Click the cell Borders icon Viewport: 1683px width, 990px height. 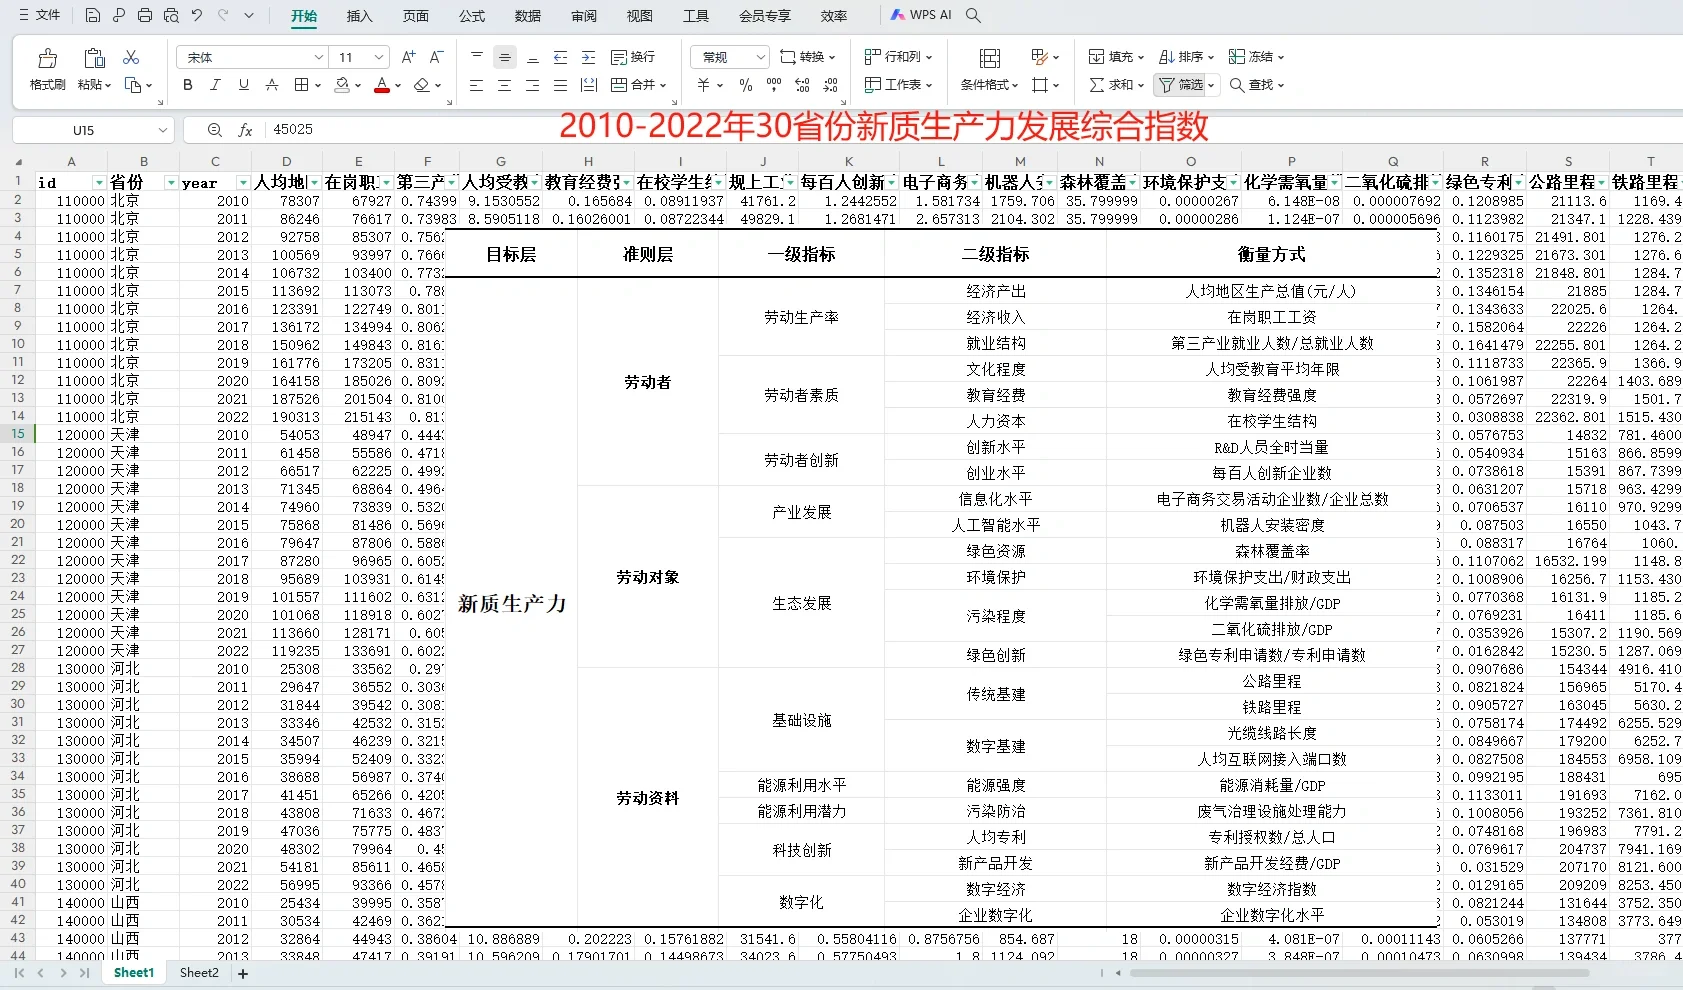click(302, 85)
